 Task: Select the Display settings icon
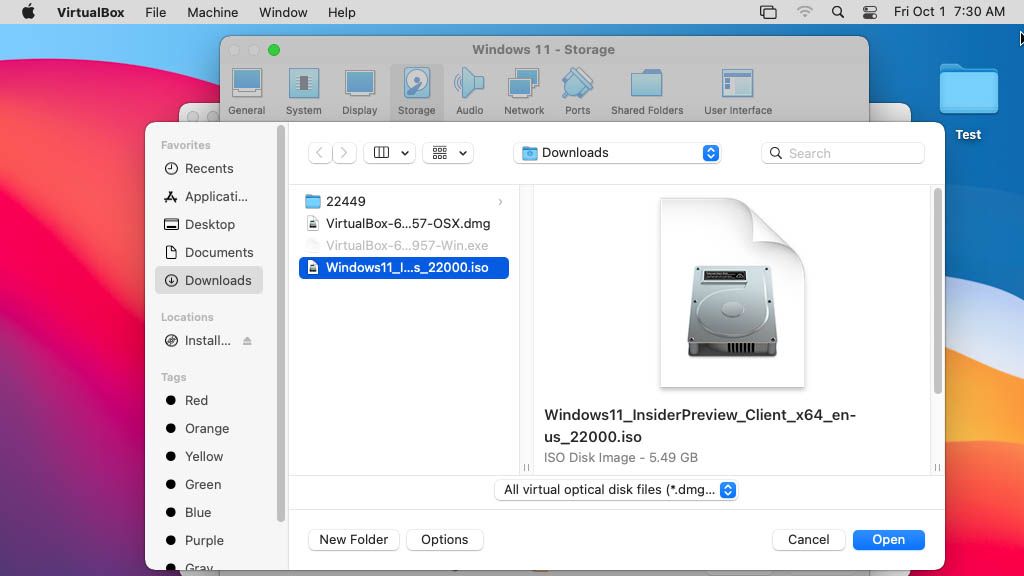point(359,91)
